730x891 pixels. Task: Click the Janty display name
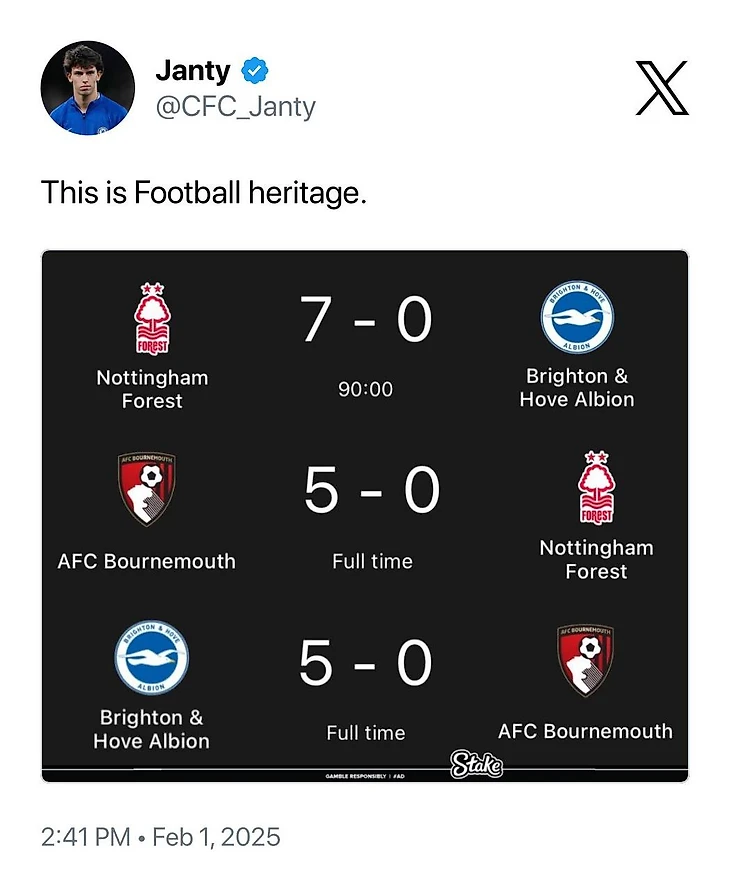(x=193, y=71)
